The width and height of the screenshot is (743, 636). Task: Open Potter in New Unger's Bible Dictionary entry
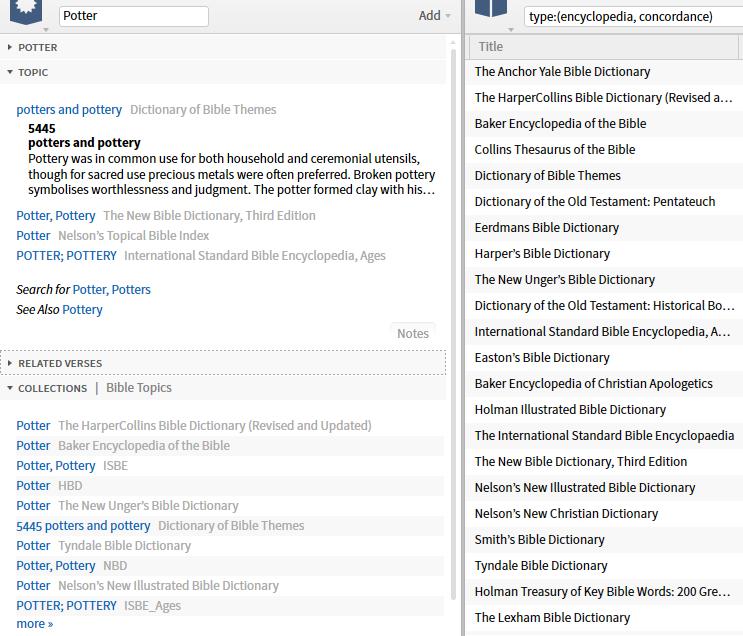tap(33, 506)
